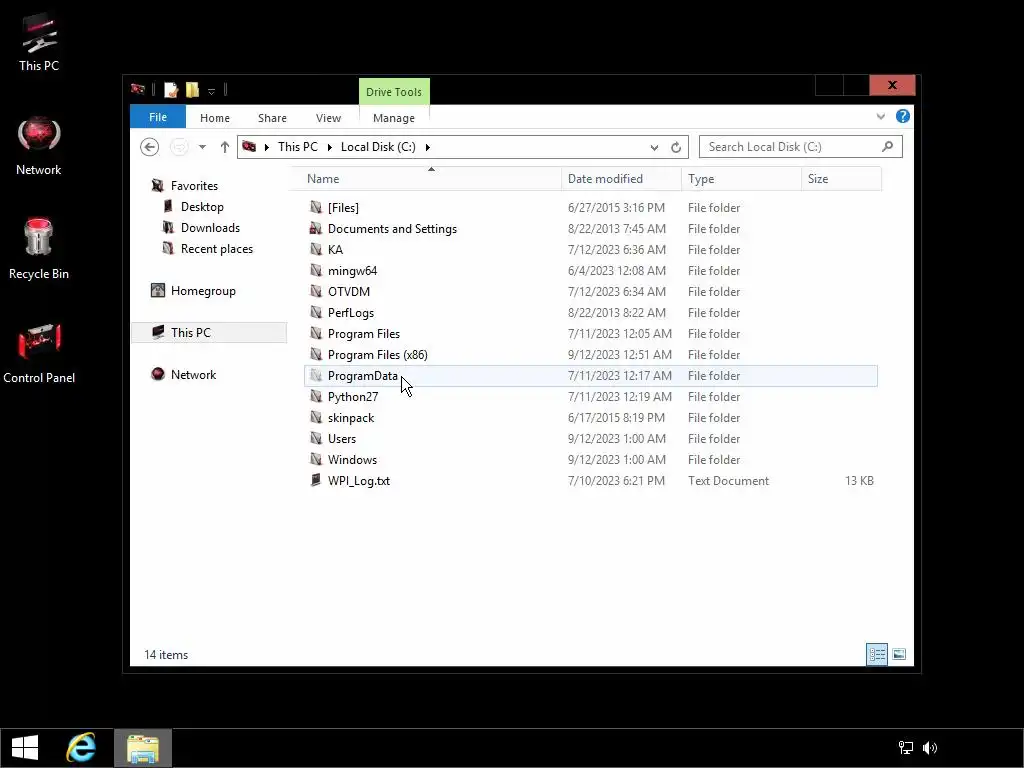
Task: Click the Documents and Settings folder icon
Action: (x=316, y=228)
